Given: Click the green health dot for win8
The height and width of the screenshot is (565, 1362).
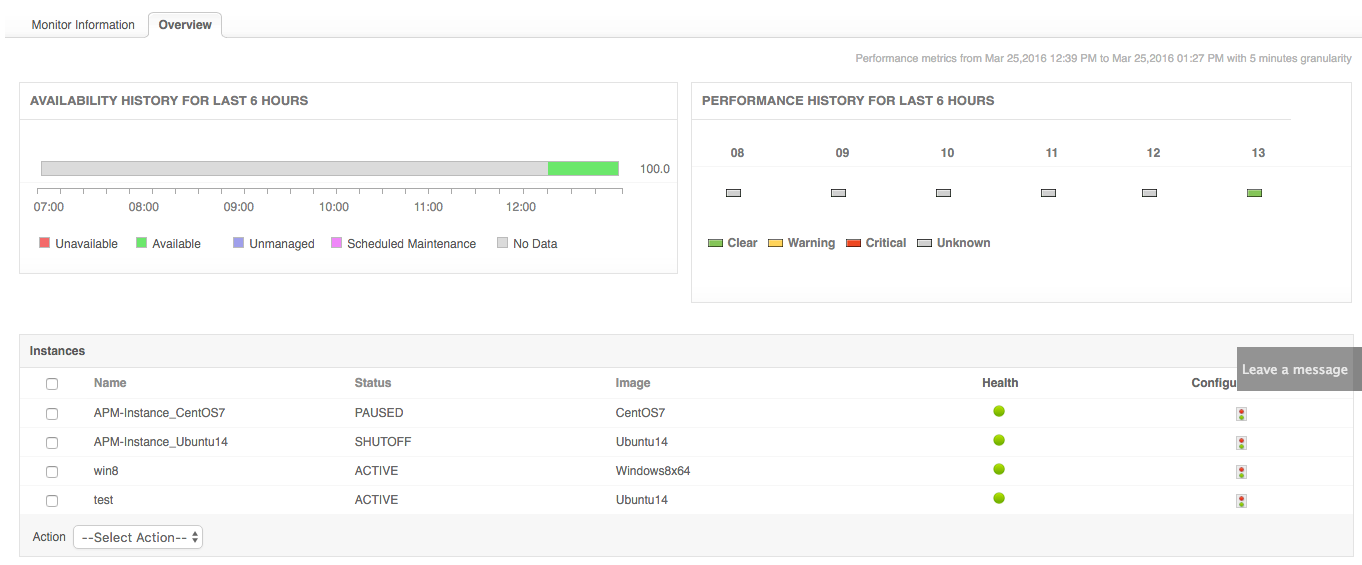Looking at the screenshot, I should pos(999,469).
